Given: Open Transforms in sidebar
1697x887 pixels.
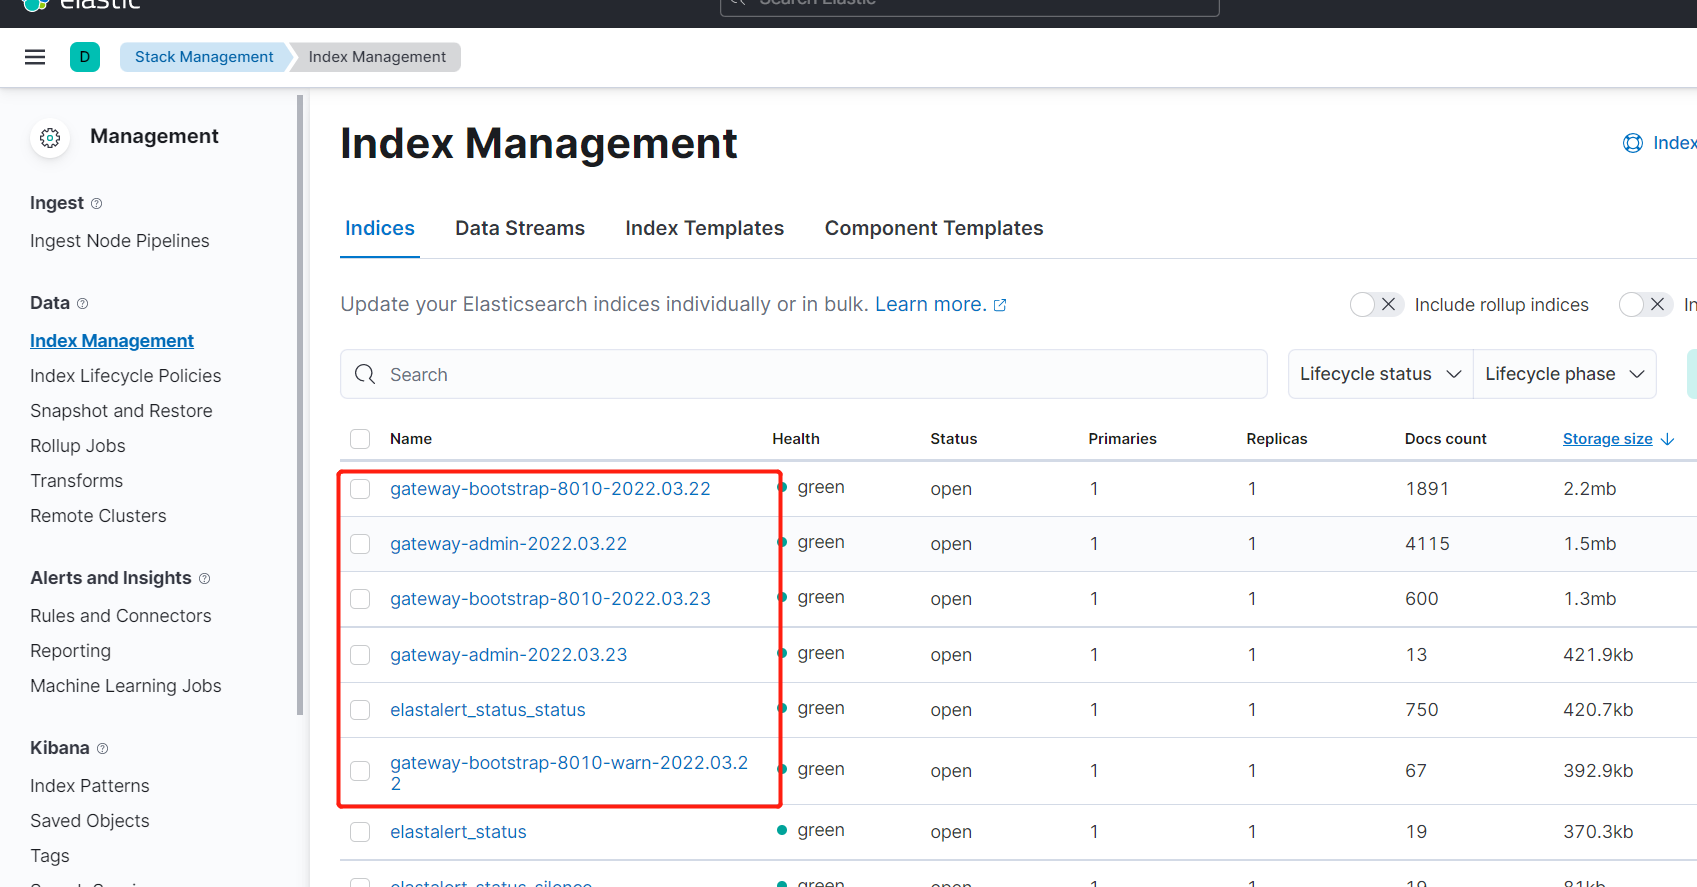Looking at the screenshot, I should coord(77,481).
